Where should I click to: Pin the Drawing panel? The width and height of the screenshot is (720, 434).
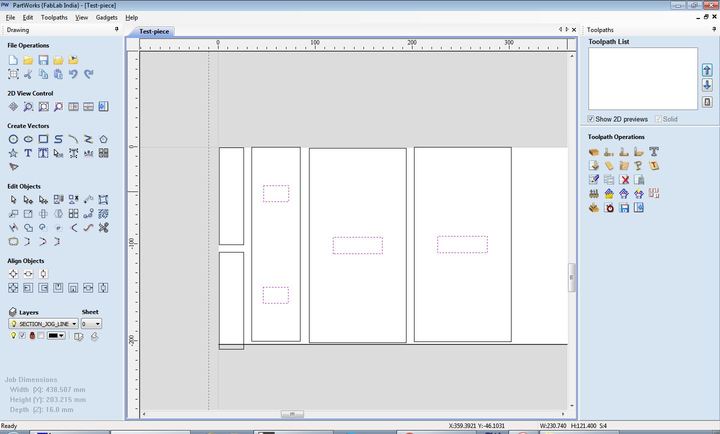[x=117, y=29]
